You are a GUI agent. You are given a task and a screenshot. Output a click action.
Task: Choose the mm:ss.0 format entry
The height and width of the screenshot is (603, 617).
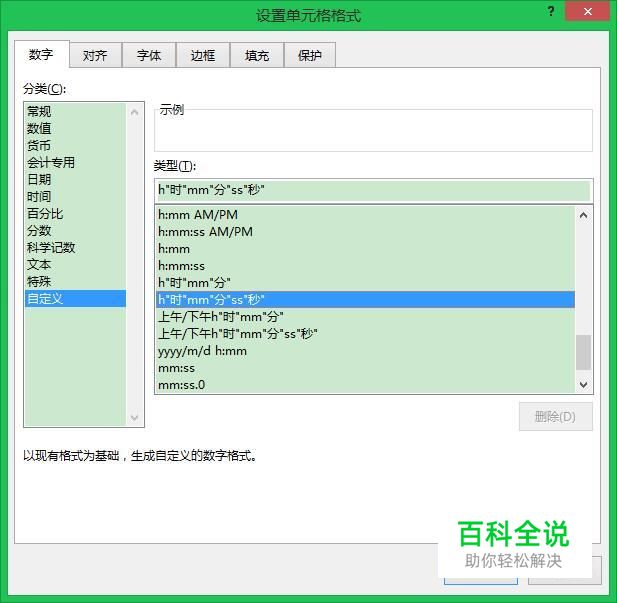[366, 385]
